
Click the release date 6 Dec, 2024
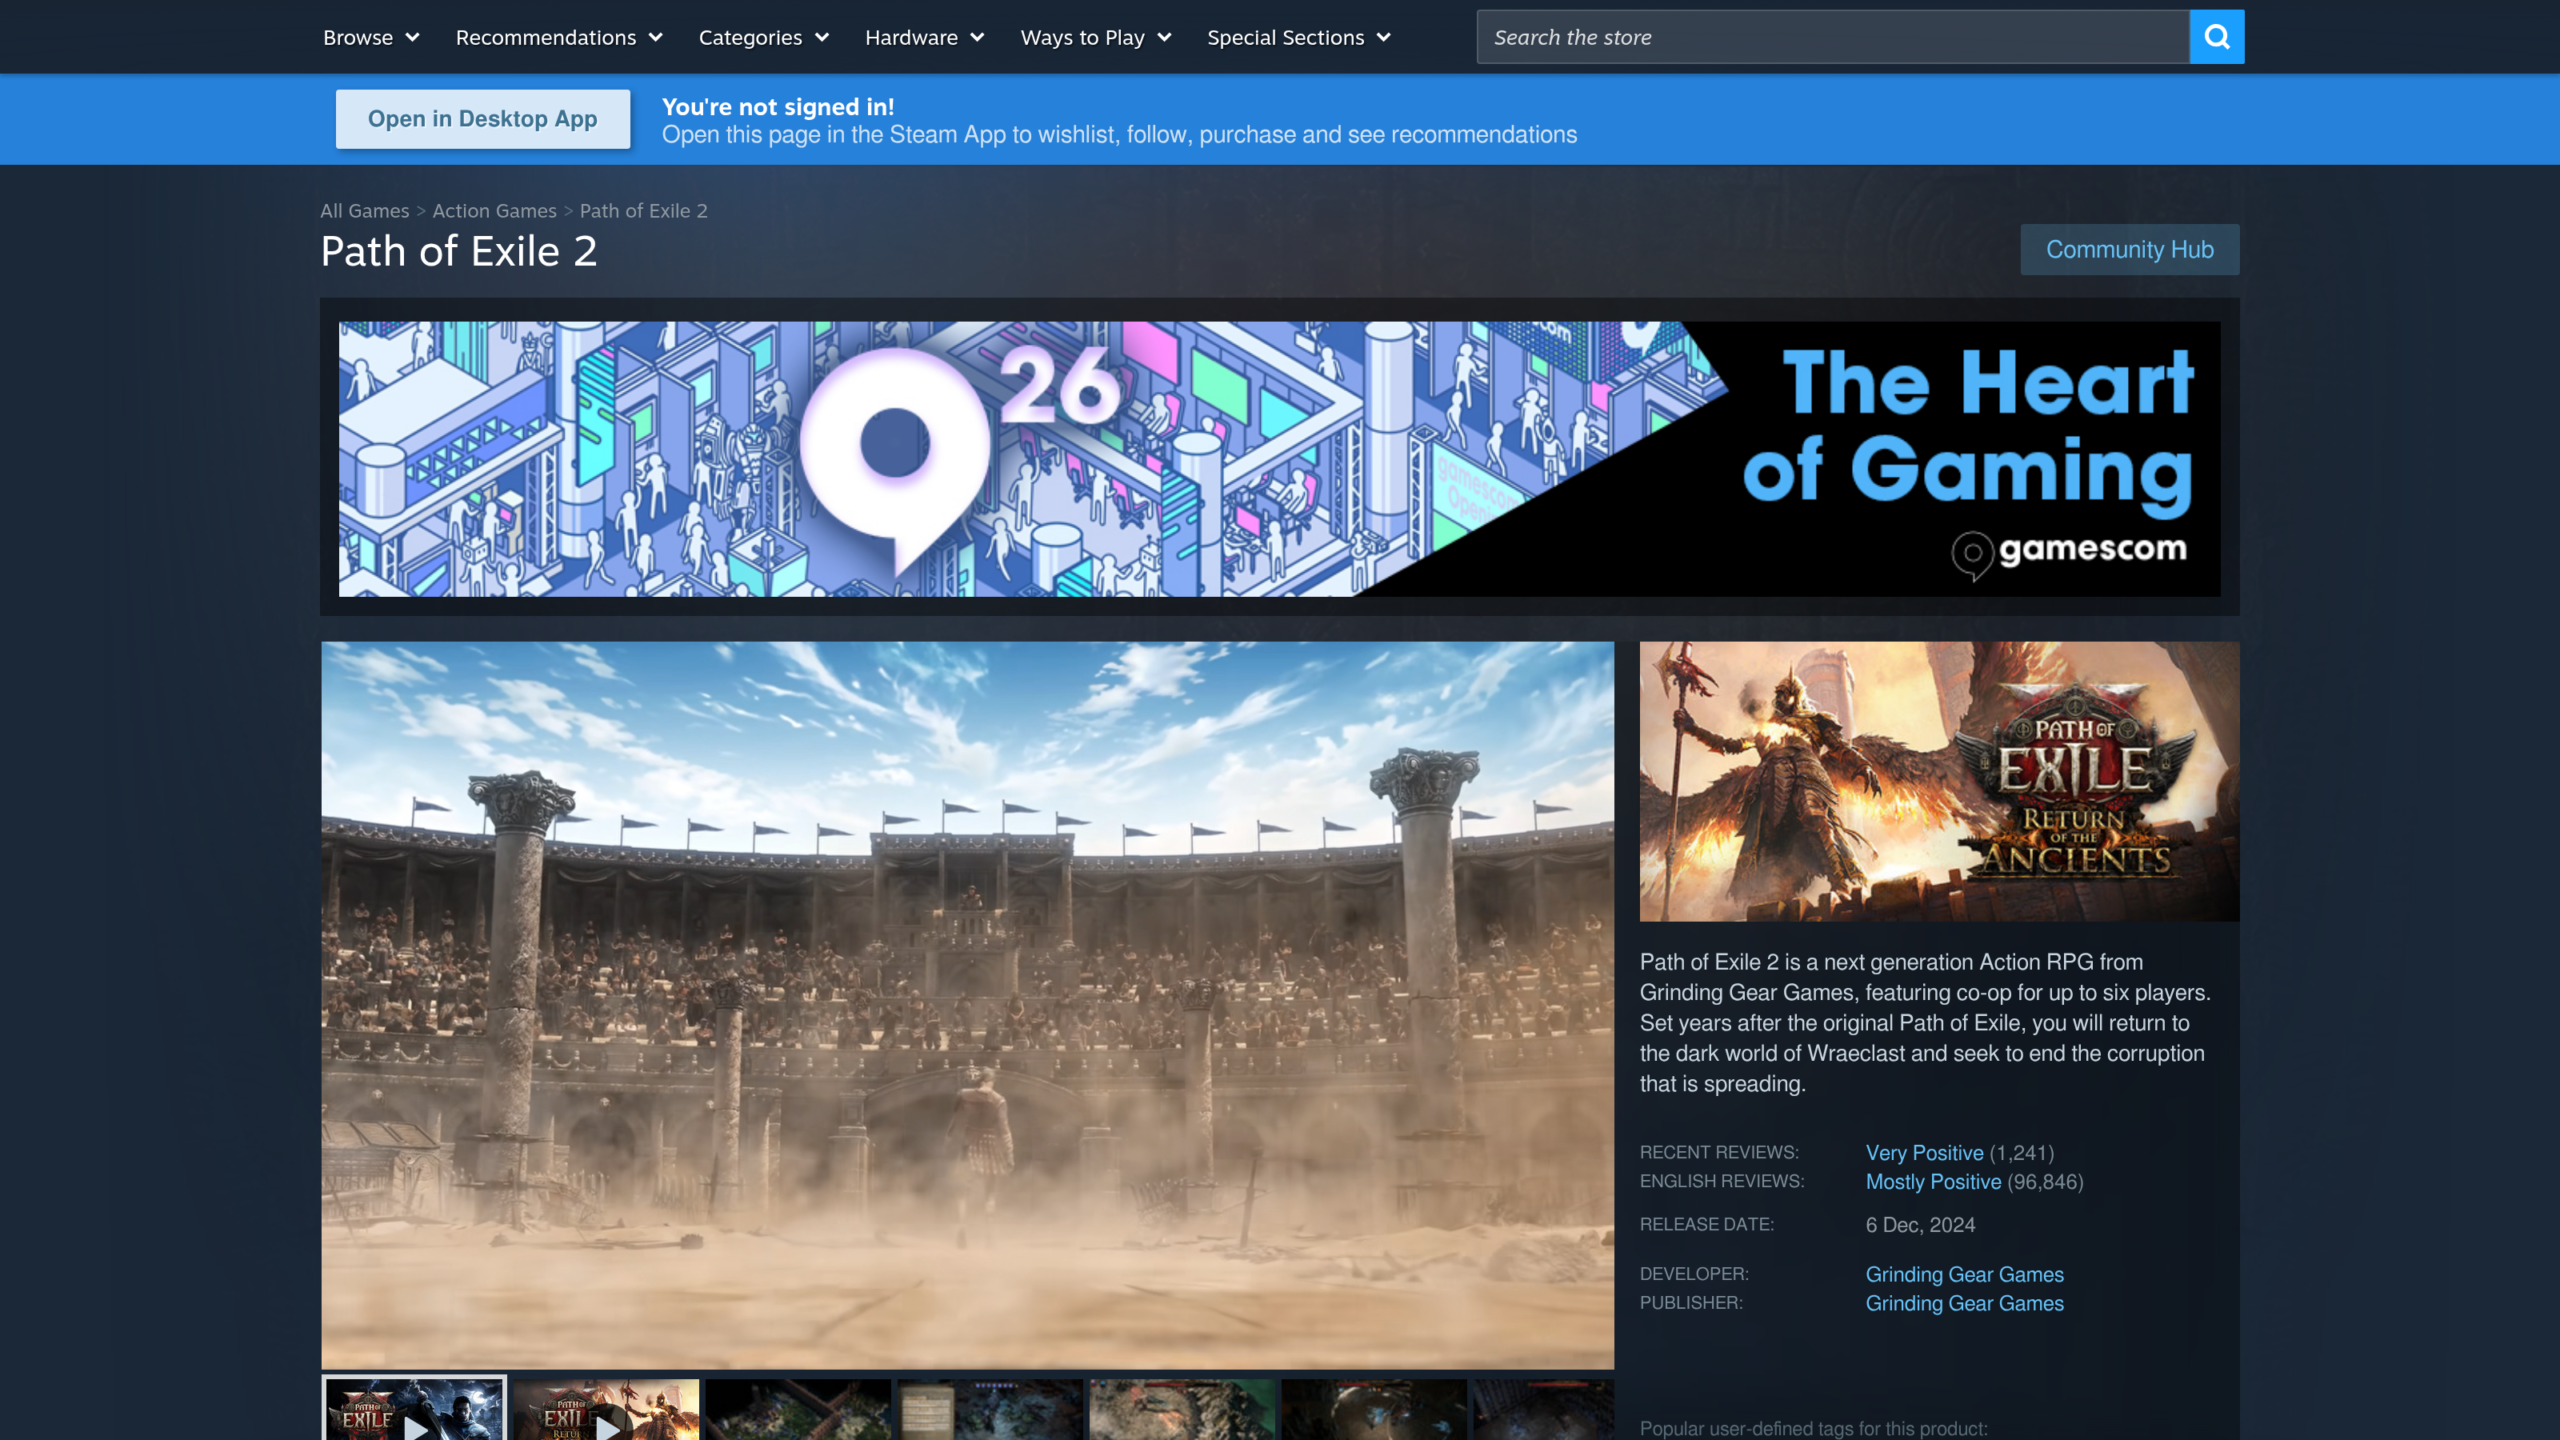(1920, 1225)
